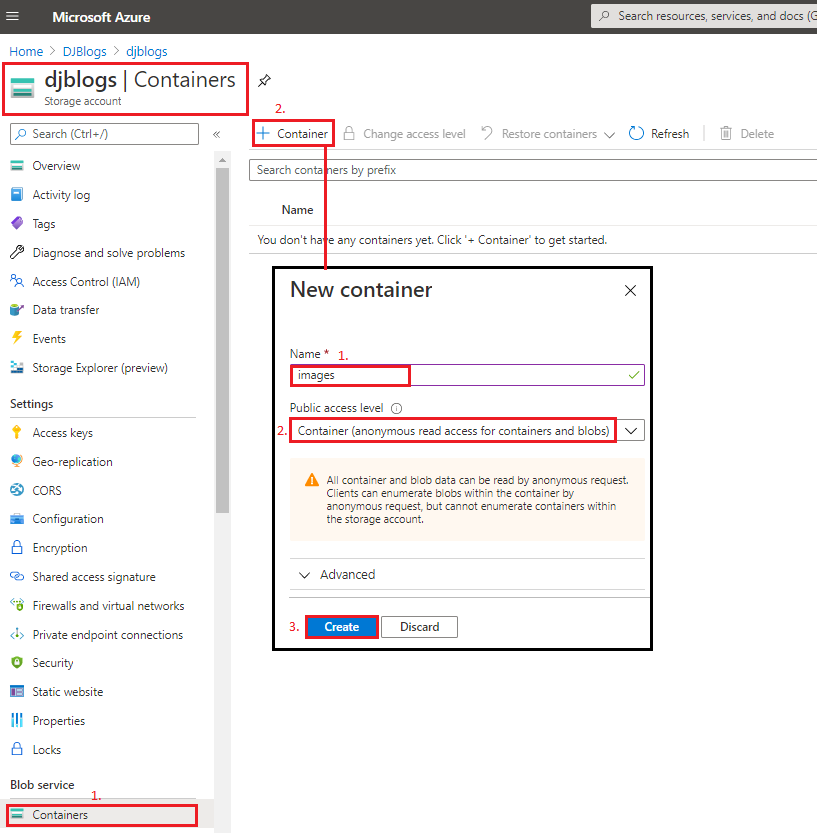Open Containers under Blob service
817x833 pixels.
coord(101,815)
